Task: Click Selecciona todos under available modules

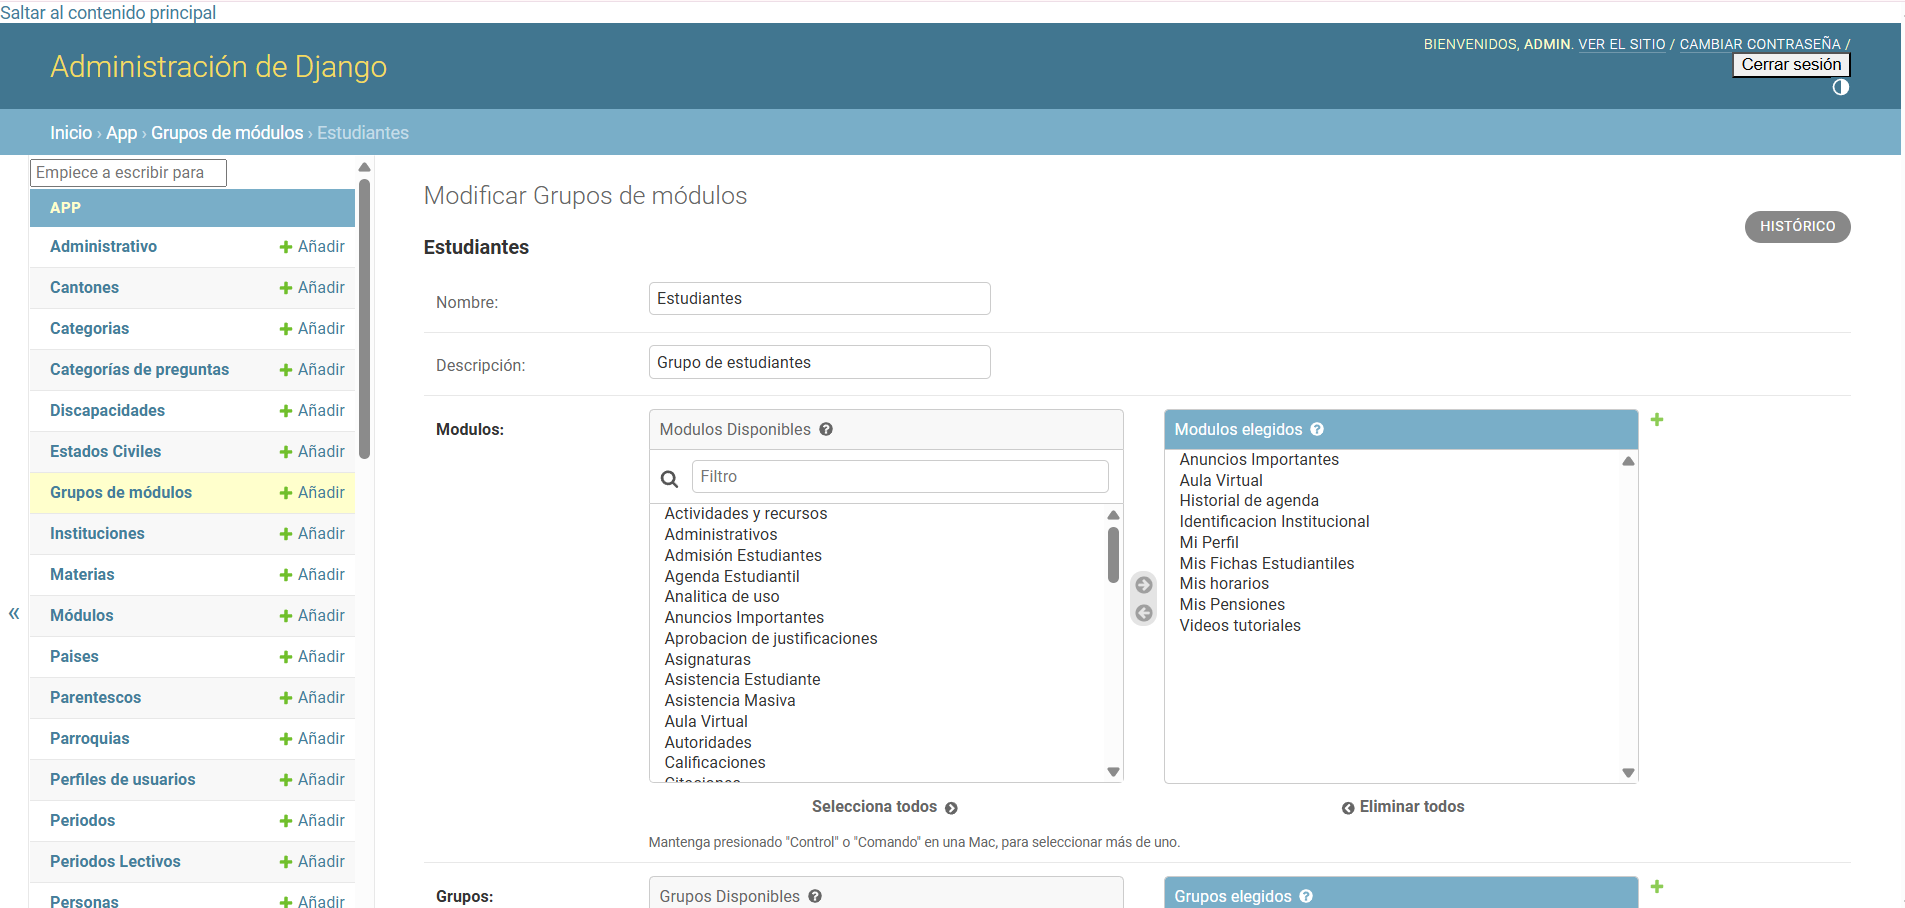Action: coord(884,807)
